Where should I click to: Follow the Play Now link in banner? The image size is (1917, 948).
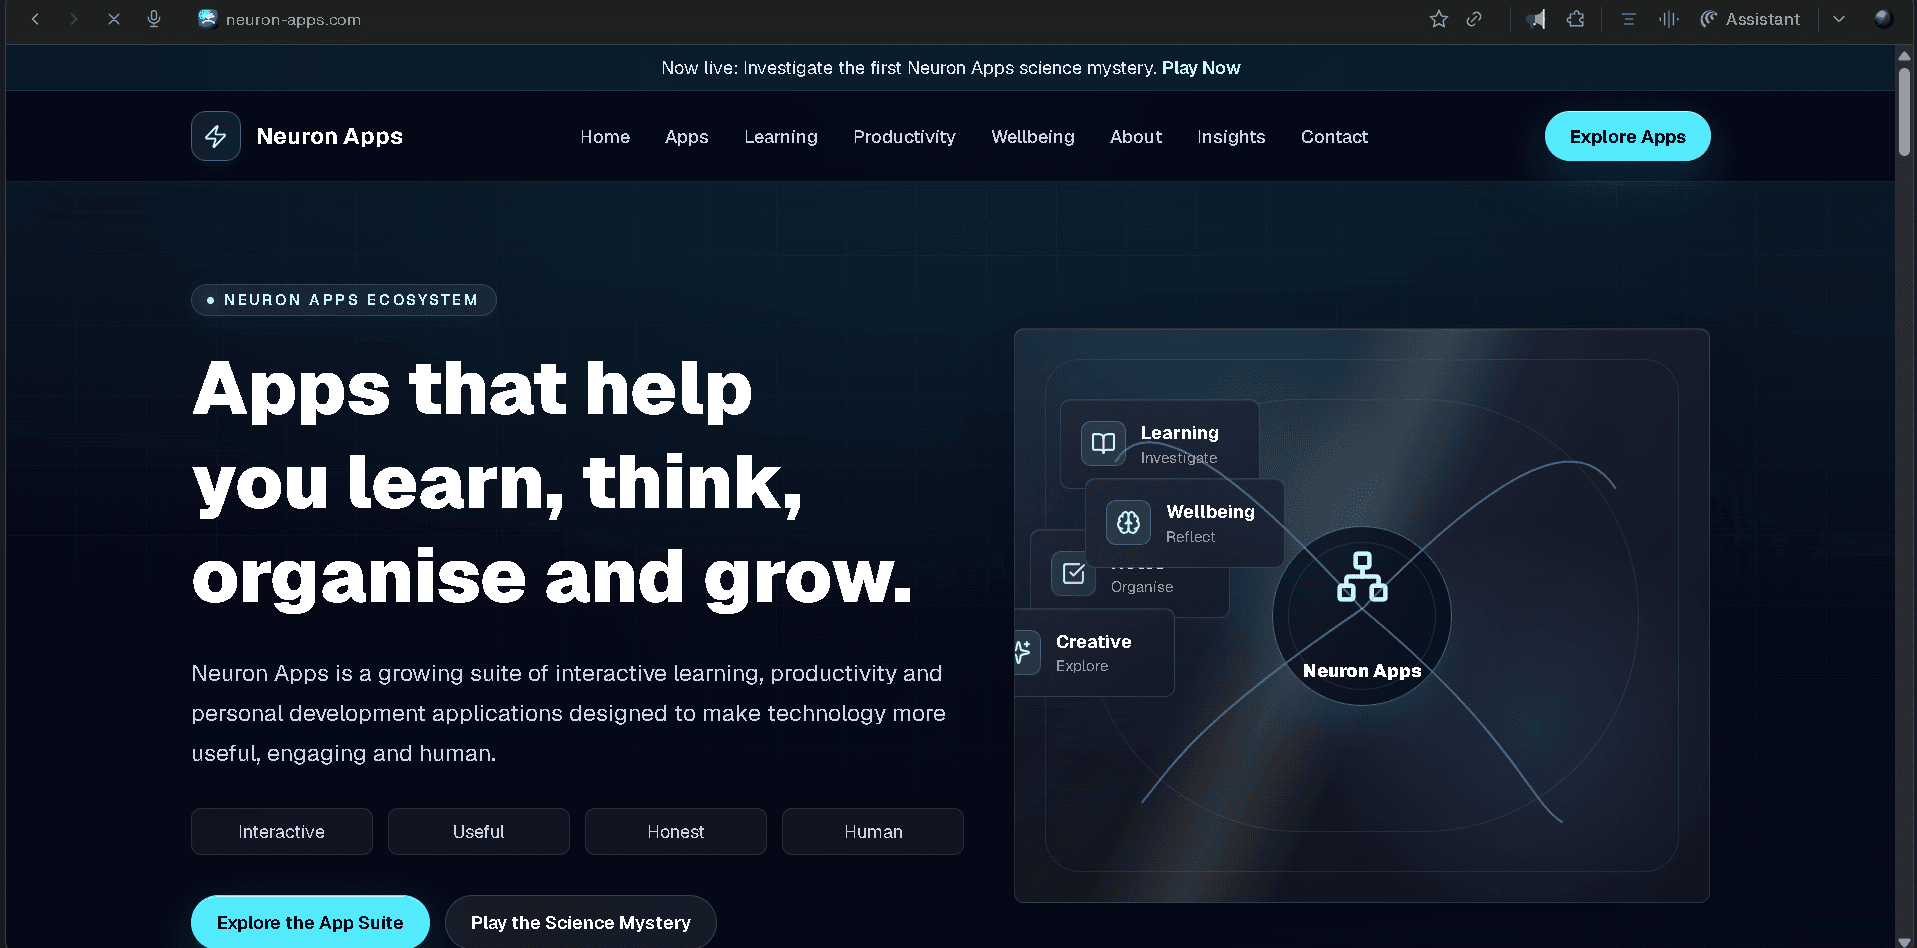pyautogui.click(x=1201, y=68)
